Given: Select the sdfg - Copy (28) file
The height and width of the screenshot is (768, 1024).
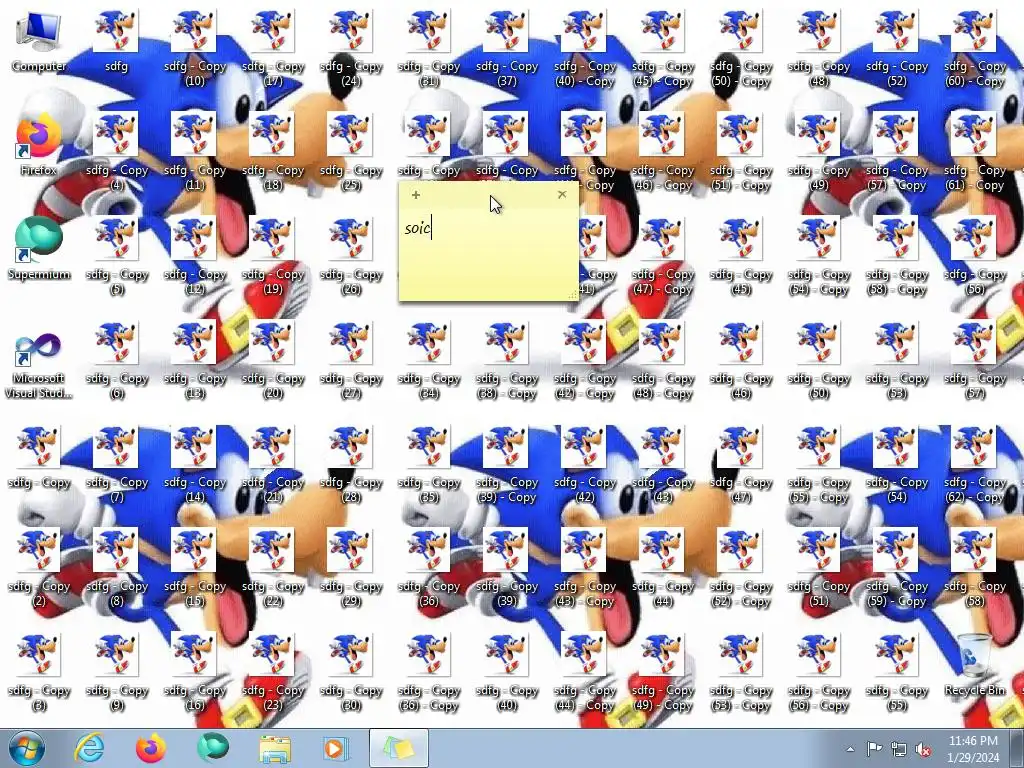Looking at the screenshot, I should click(x=350, y=464).
